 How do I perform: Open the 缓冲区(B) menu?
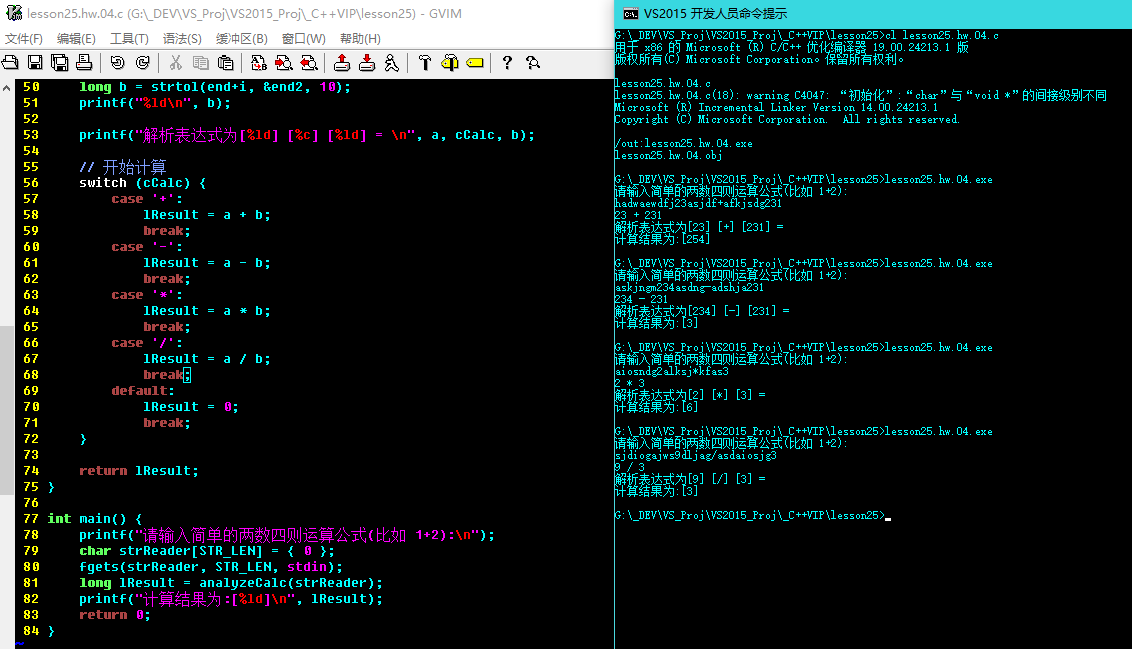242,39
